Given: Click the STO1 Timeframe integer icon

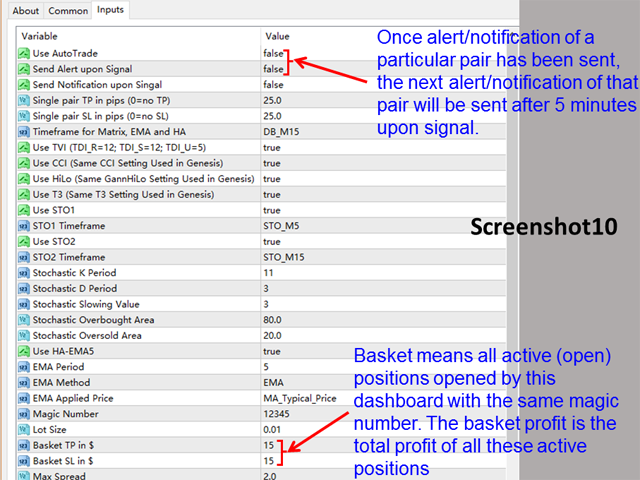Looking at the screenshot, I should (24, 226).
